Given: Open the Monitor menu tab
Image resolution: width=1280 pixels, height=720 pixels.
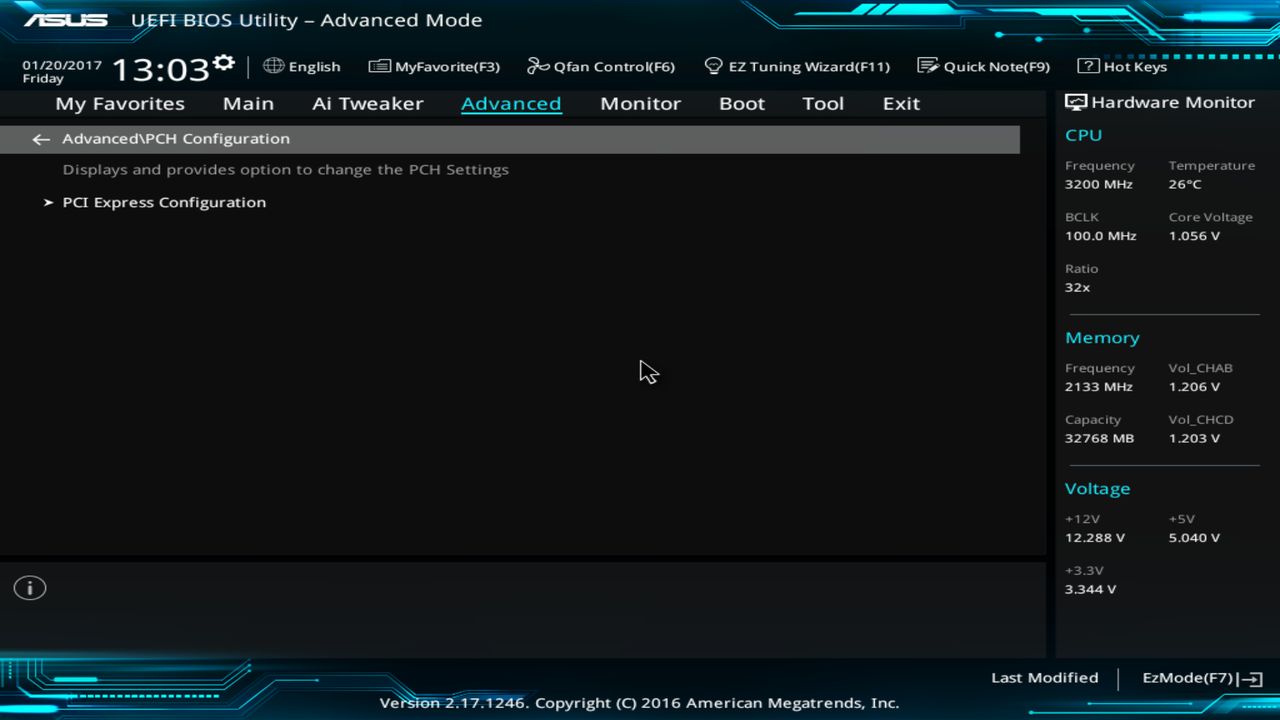Looking at the screenshot, I should click(x=640, y=103).
